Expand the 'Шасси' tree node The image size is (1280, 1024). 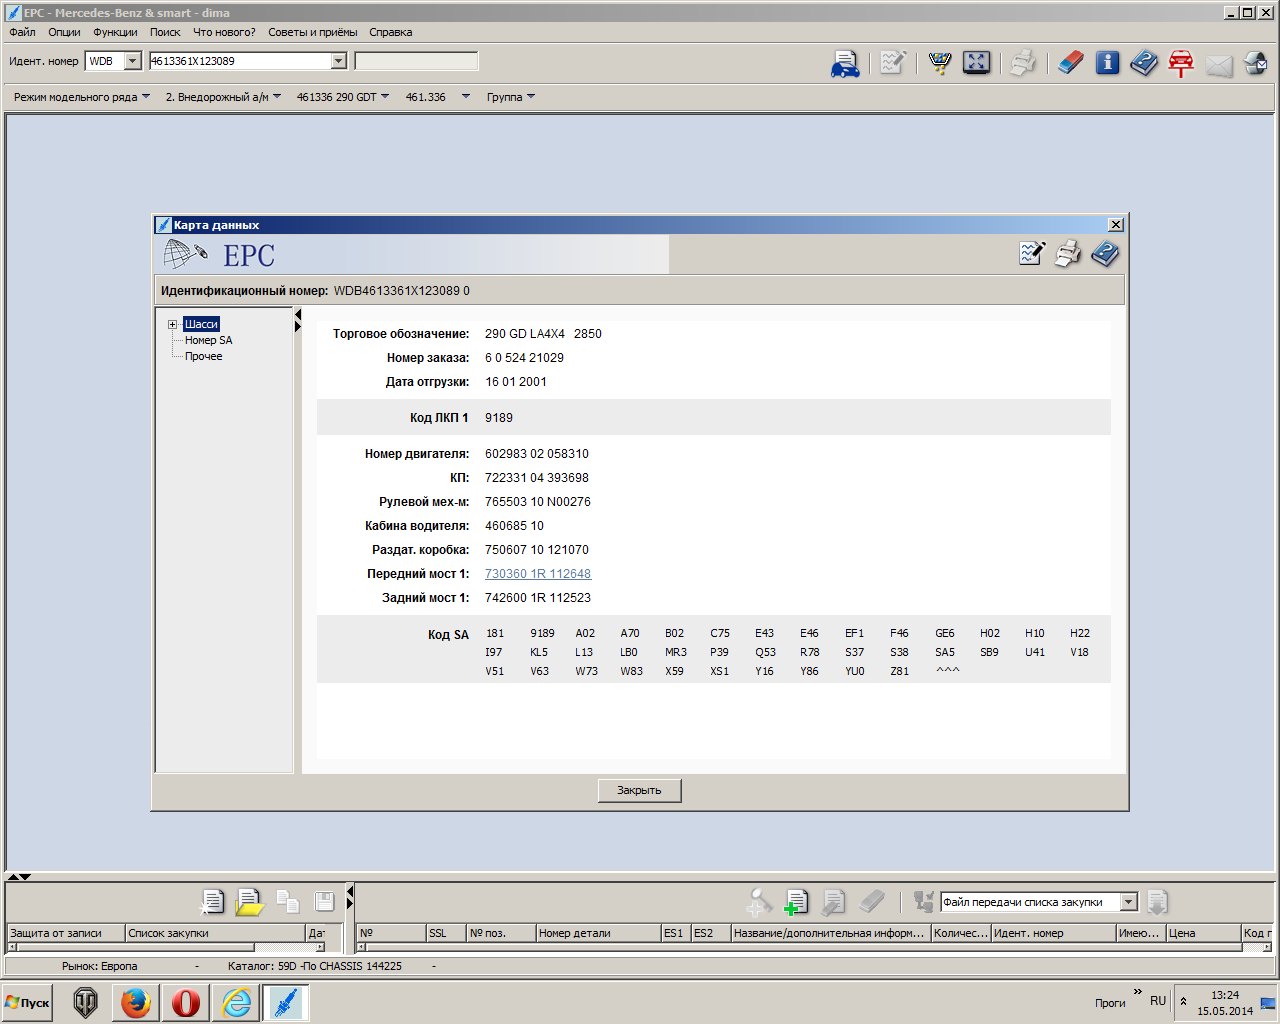(x=172, y=324)
